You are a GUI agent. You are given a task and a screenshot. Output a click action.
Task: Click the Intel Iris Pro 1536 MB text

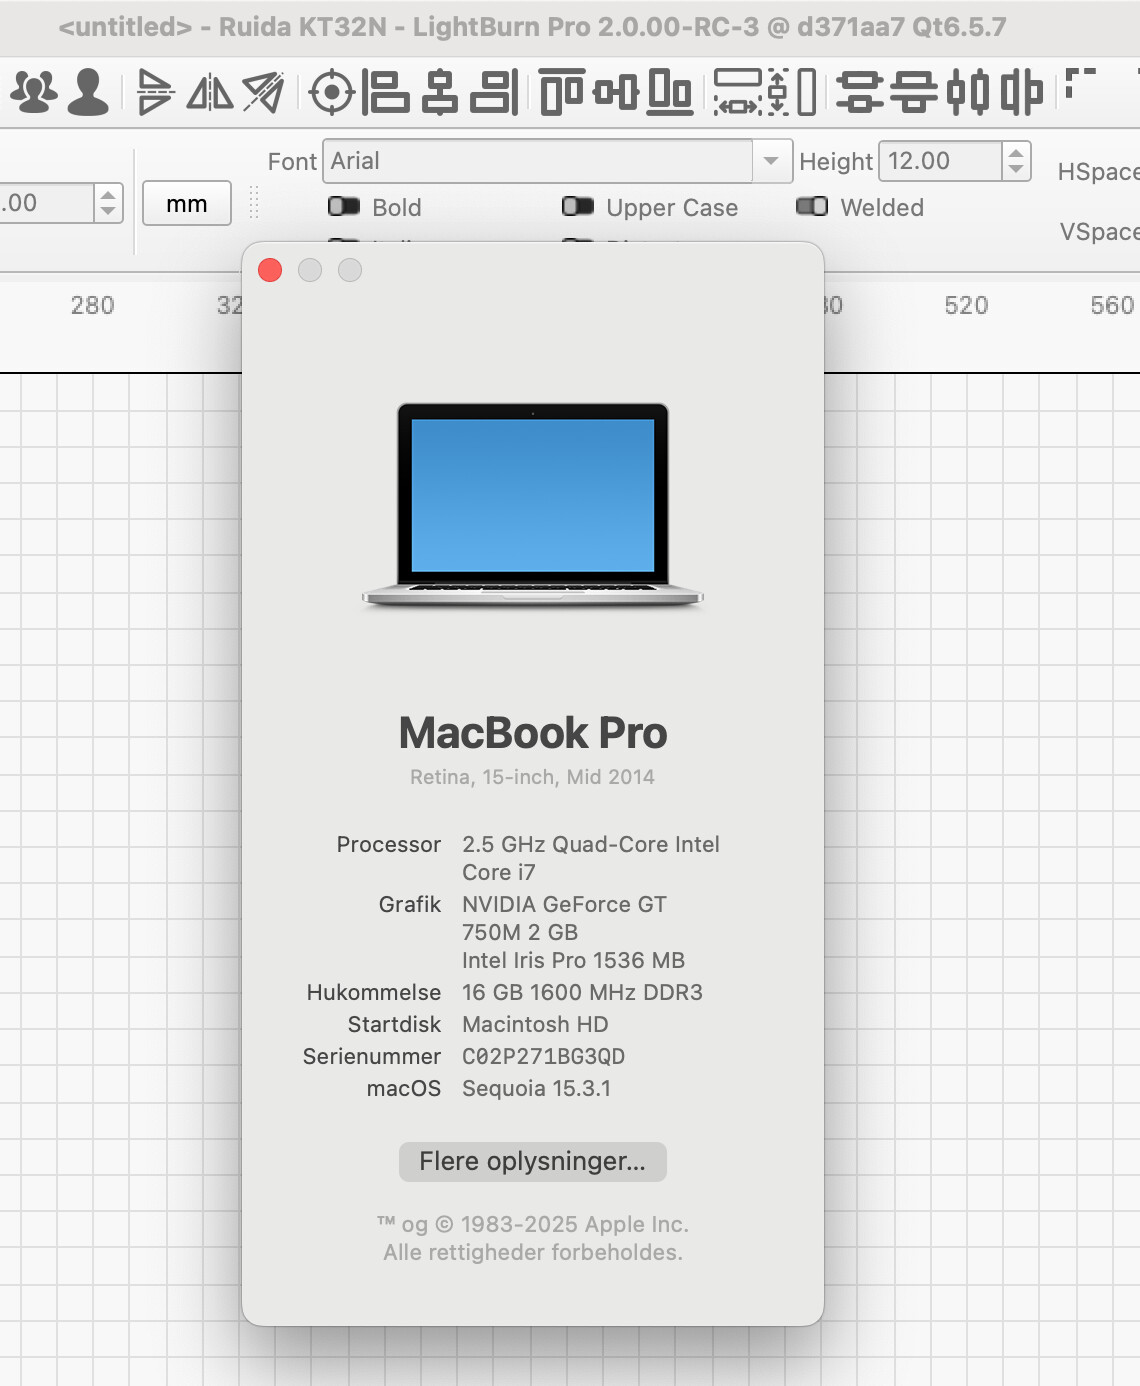click(573, 960)
